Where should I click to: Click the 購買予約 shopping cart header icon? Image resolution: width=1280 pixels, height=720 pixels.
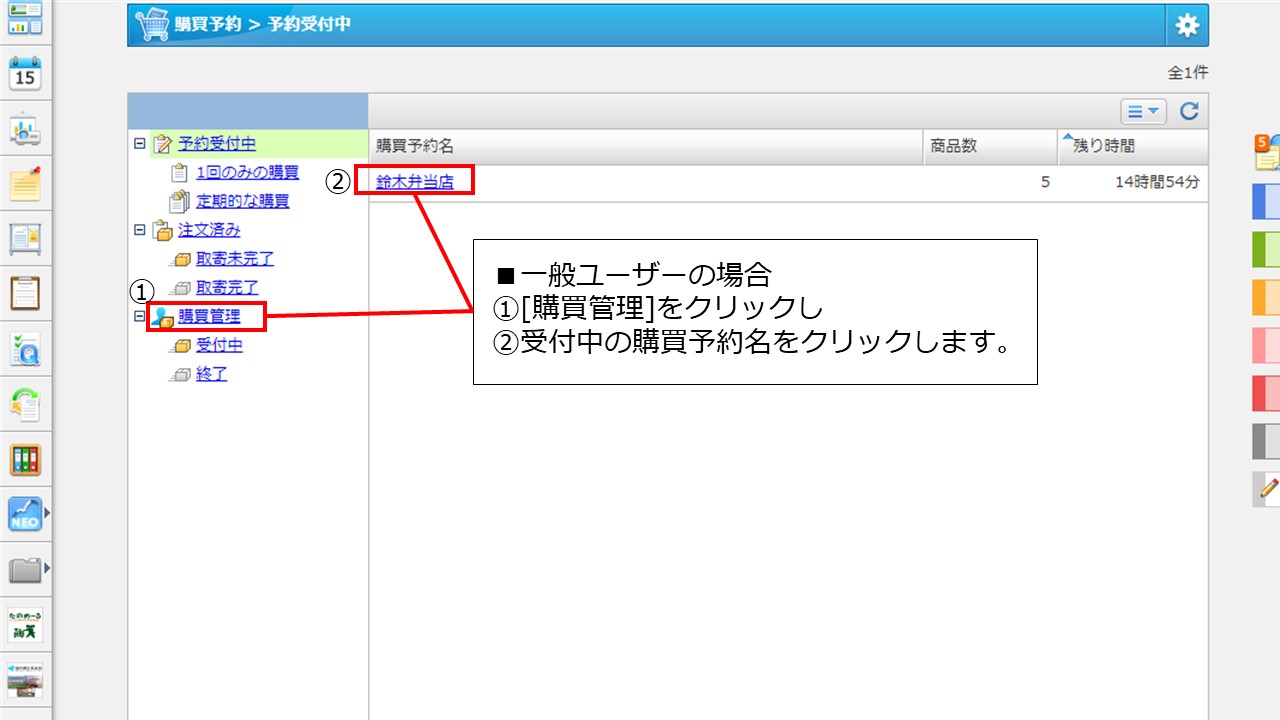151,24
